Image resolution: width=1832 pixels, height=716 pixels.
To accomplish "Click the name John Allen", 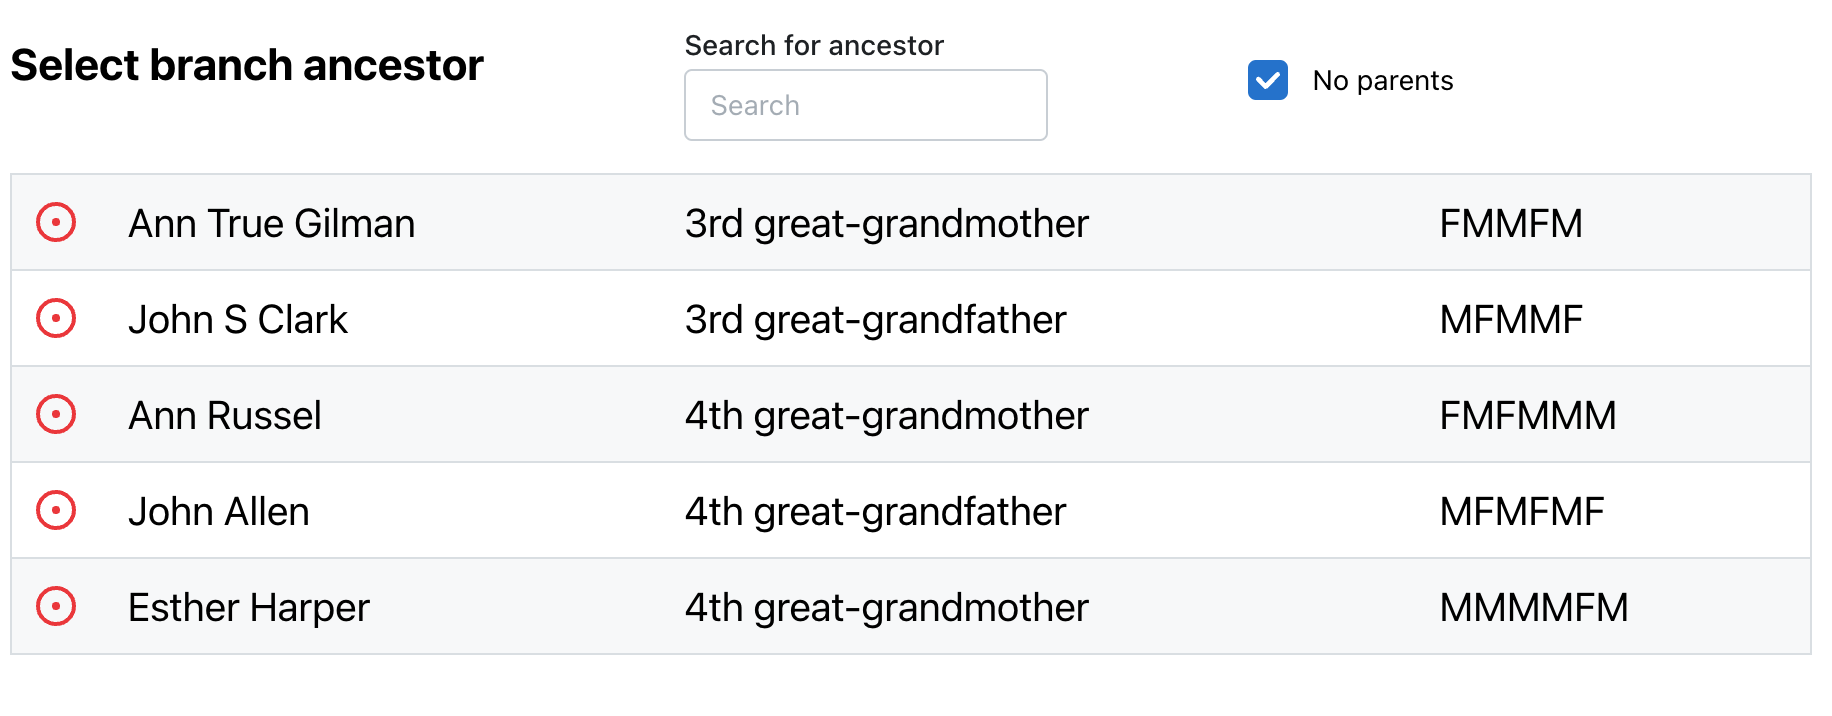I will tap(219, 512).
